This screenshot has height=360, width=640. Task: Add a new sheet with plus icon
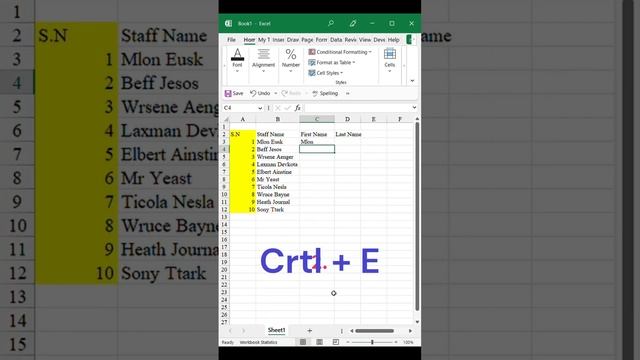309,331
